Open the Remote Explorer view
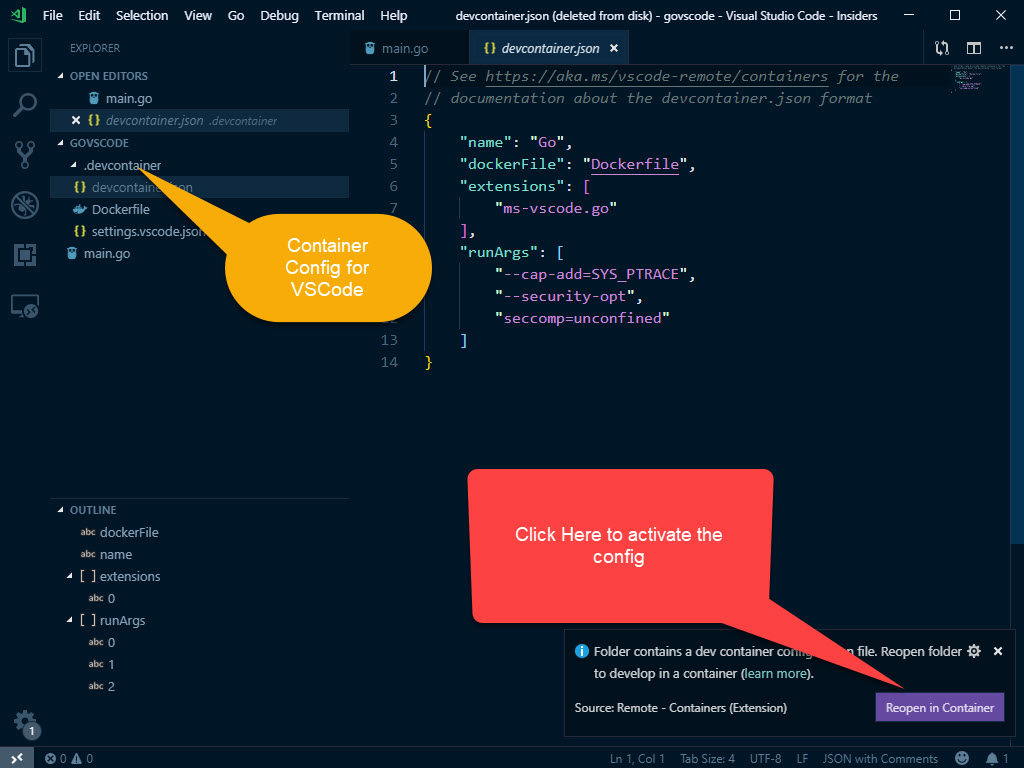Screen dimensions: 1024x768 pyautogui.click(x=24, y=306)
